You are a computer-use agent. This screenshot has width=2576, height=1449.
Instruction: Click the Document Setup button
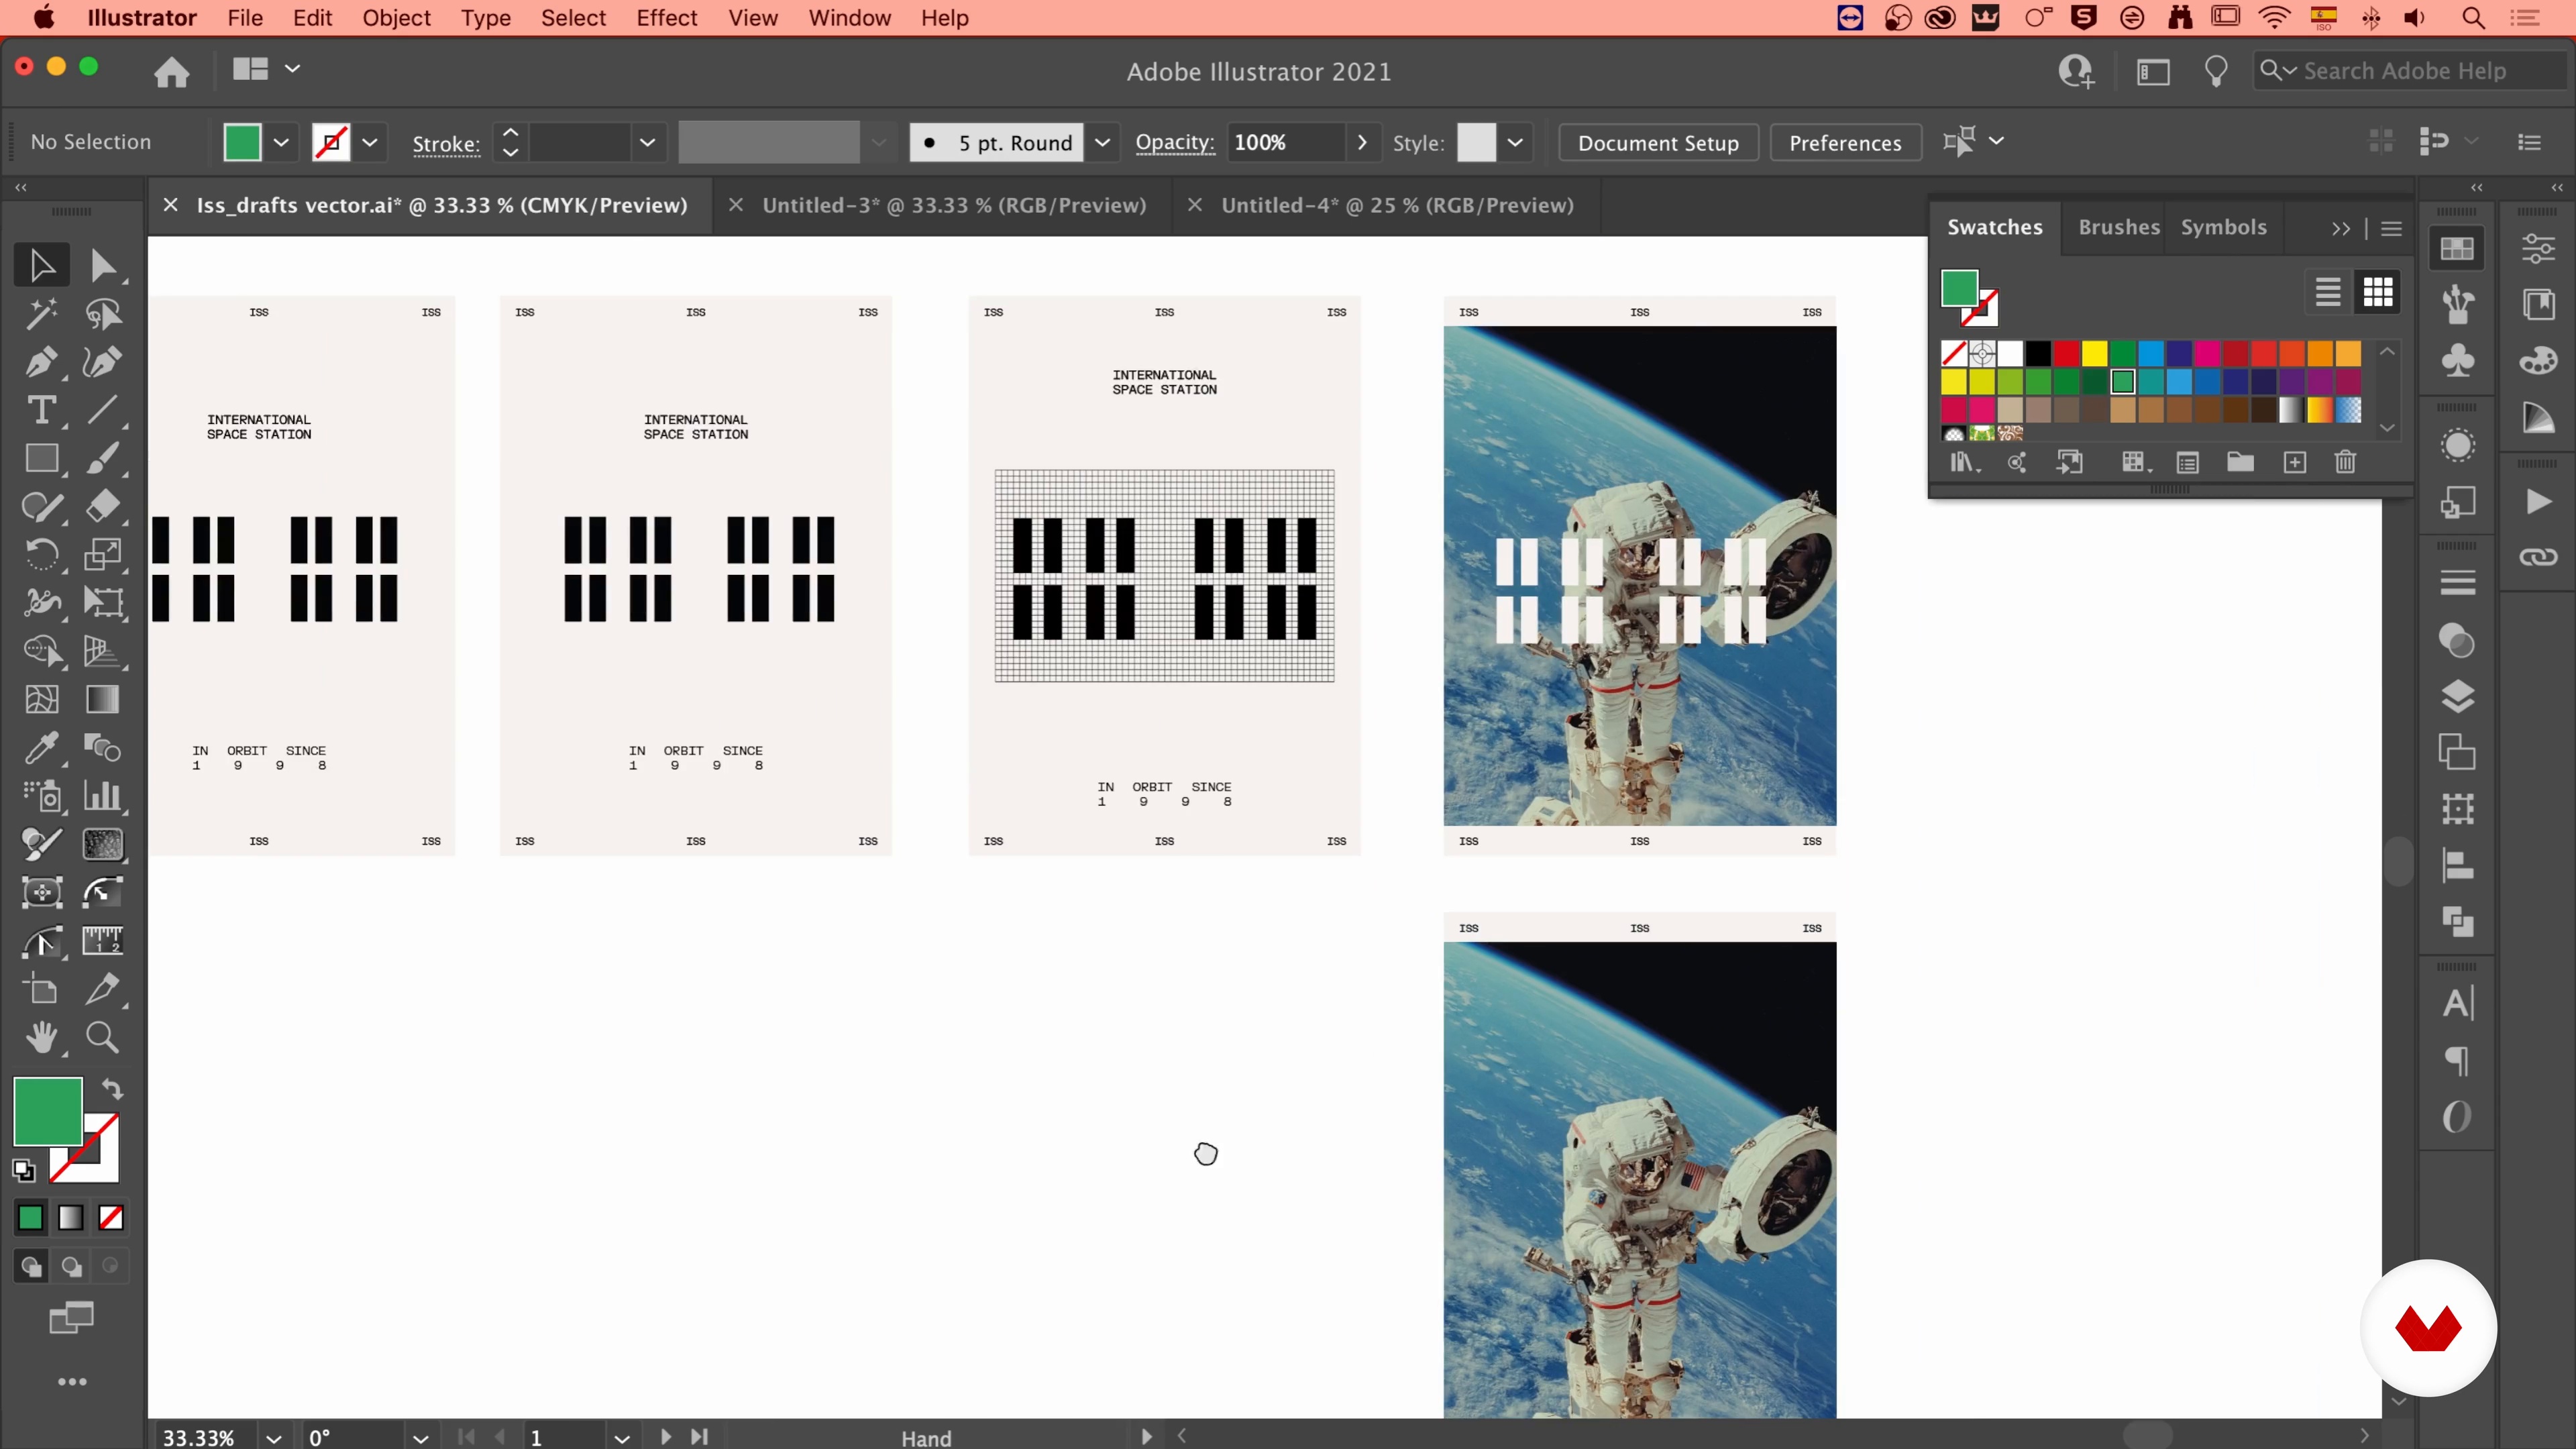[1658, 143]
